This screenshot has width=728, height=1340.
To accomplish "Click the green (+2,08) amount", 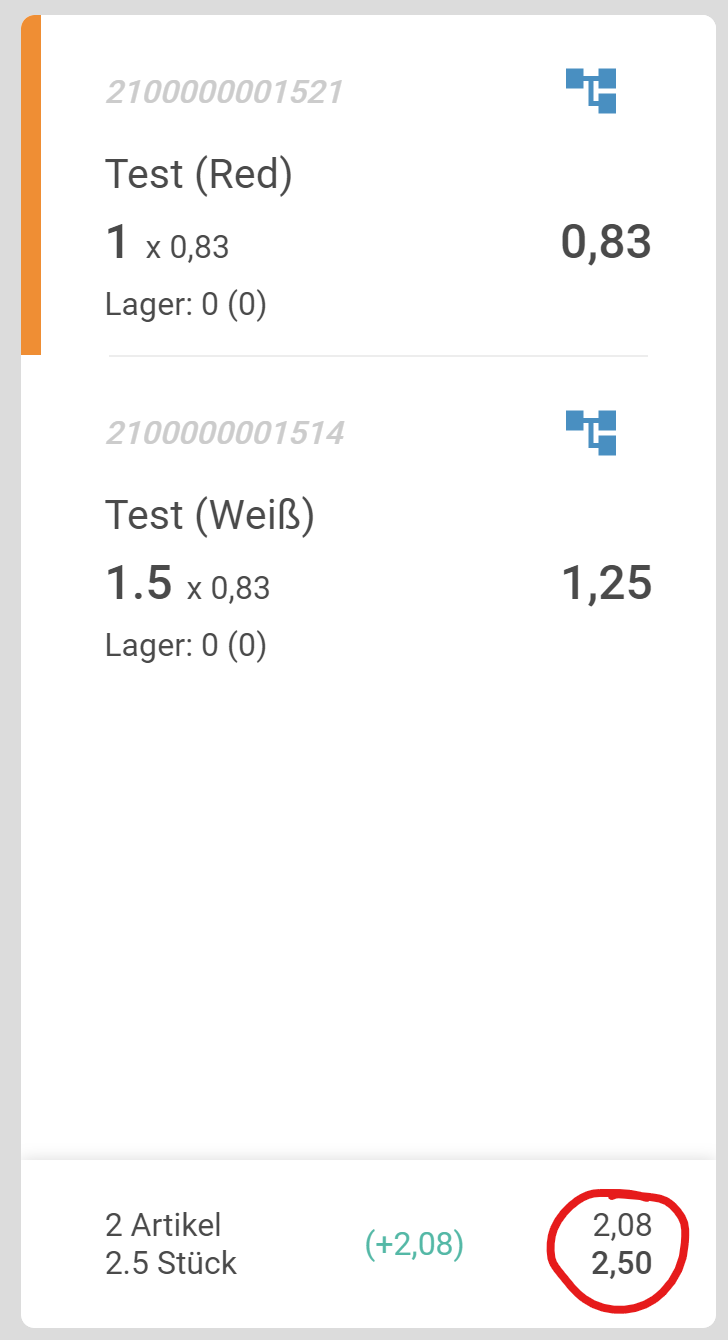I will tap(414, 1244).
